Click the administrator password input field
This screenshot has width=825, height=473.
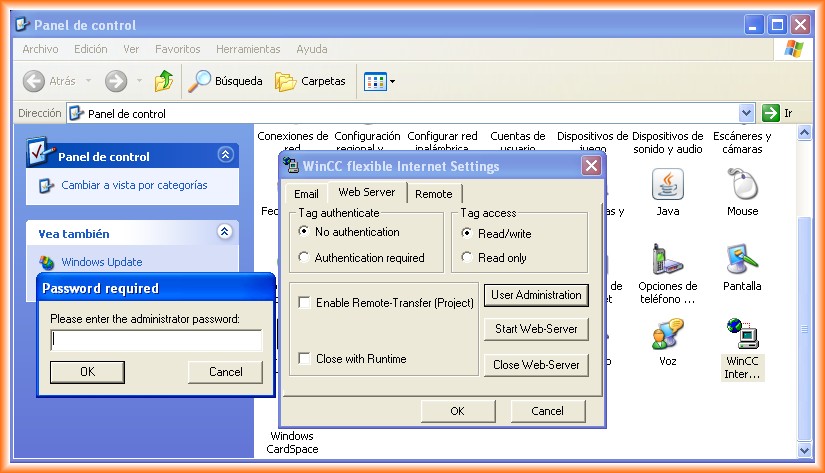pos(156,340)
